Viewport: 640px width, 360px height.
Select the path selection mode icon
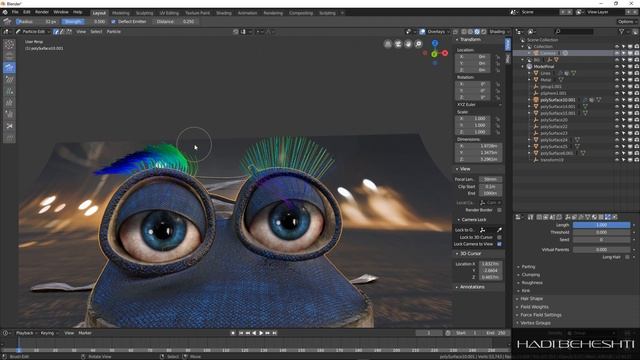coord(56,31)
